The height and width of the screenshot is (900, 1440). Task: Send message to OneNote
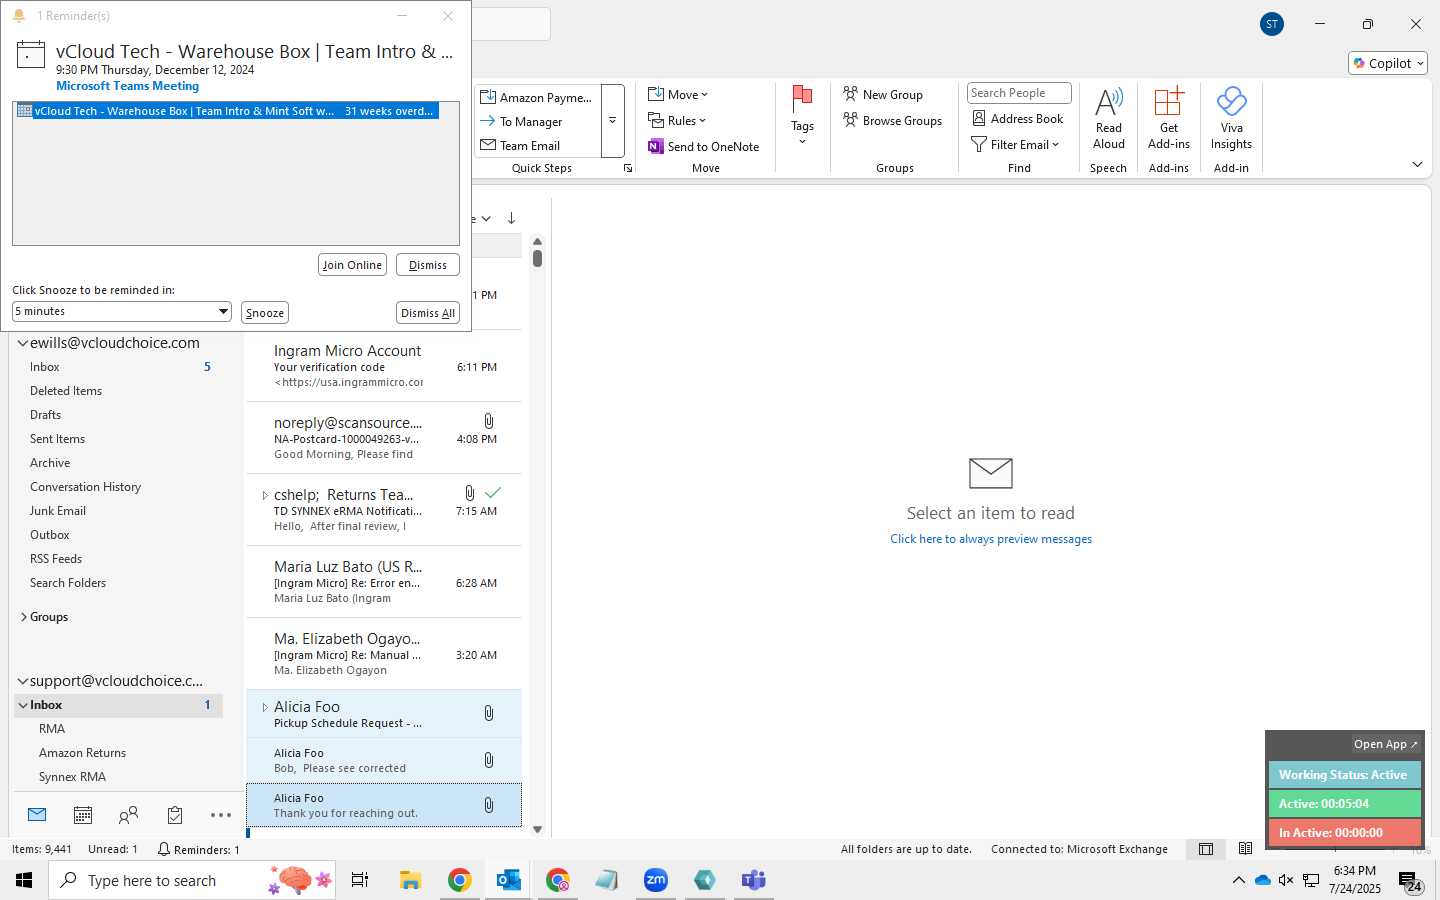[704, 146]
